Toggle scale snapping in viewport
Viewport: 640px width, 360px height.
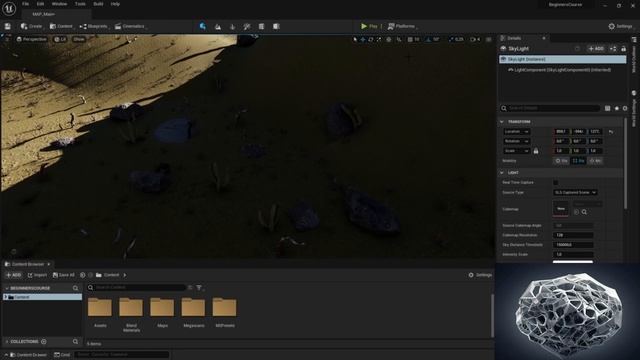[x=451, y=40]
